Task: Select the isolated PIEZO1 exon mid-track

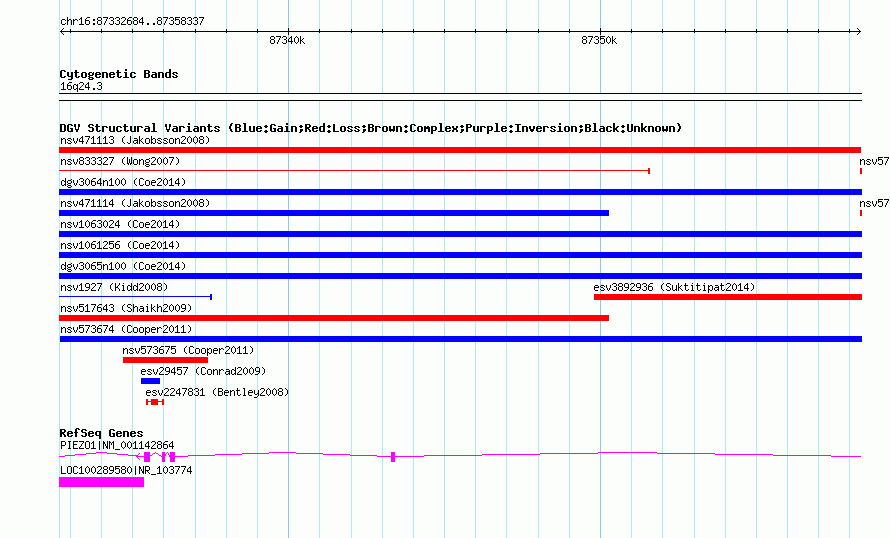Action: click(393, 457)
